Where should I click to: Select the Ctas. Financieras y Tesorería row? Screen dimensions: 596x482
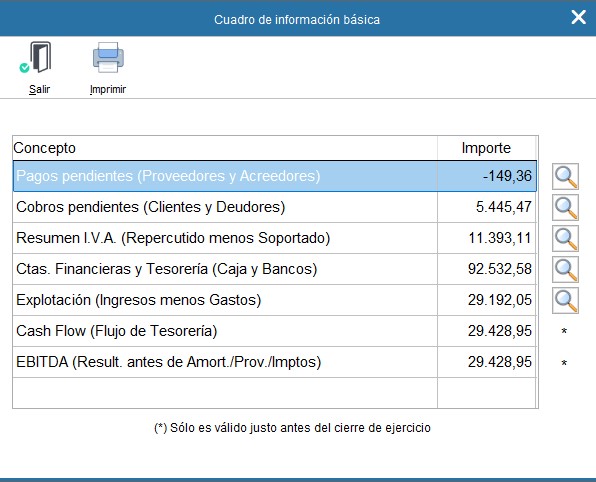[274, 269]
